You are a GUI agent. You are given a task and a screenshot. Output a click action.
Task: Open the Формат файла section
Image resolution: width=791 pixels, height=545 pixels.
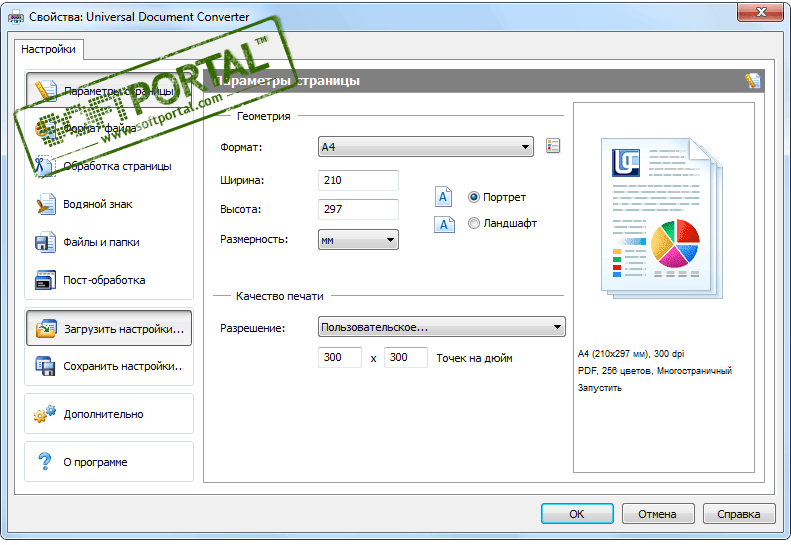pyautogui.click(x=108, y=129)
